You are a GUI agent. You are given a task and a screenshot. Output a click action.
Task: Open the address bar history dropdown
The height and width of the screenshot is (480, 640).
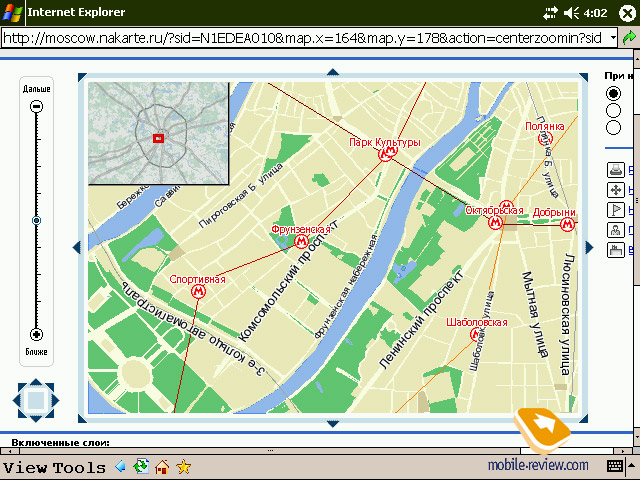pyautogui.click(x=613, y=38)
